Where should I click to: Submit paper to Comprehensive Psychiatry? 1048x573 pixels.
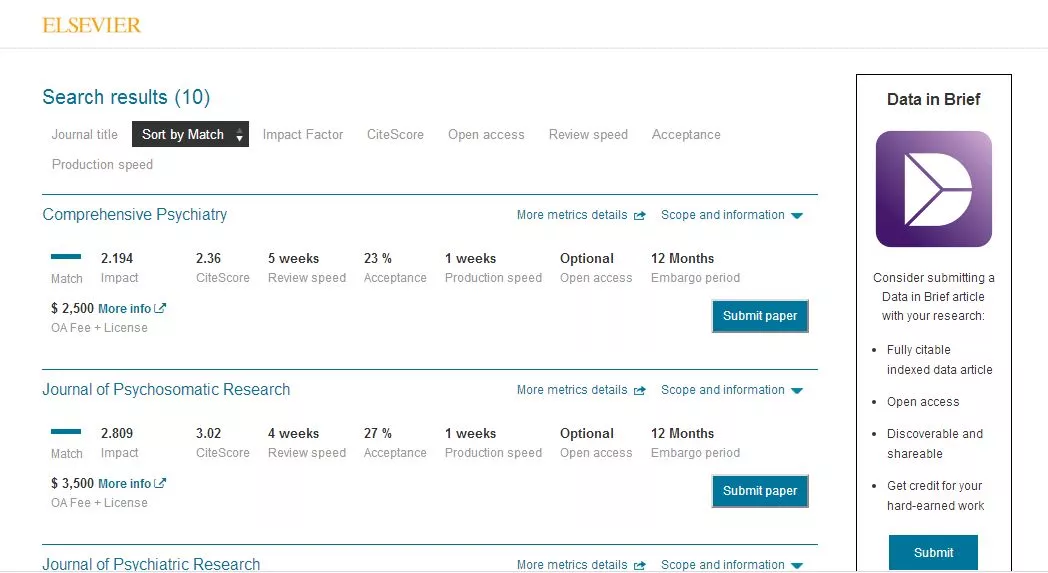pos(760,316)
